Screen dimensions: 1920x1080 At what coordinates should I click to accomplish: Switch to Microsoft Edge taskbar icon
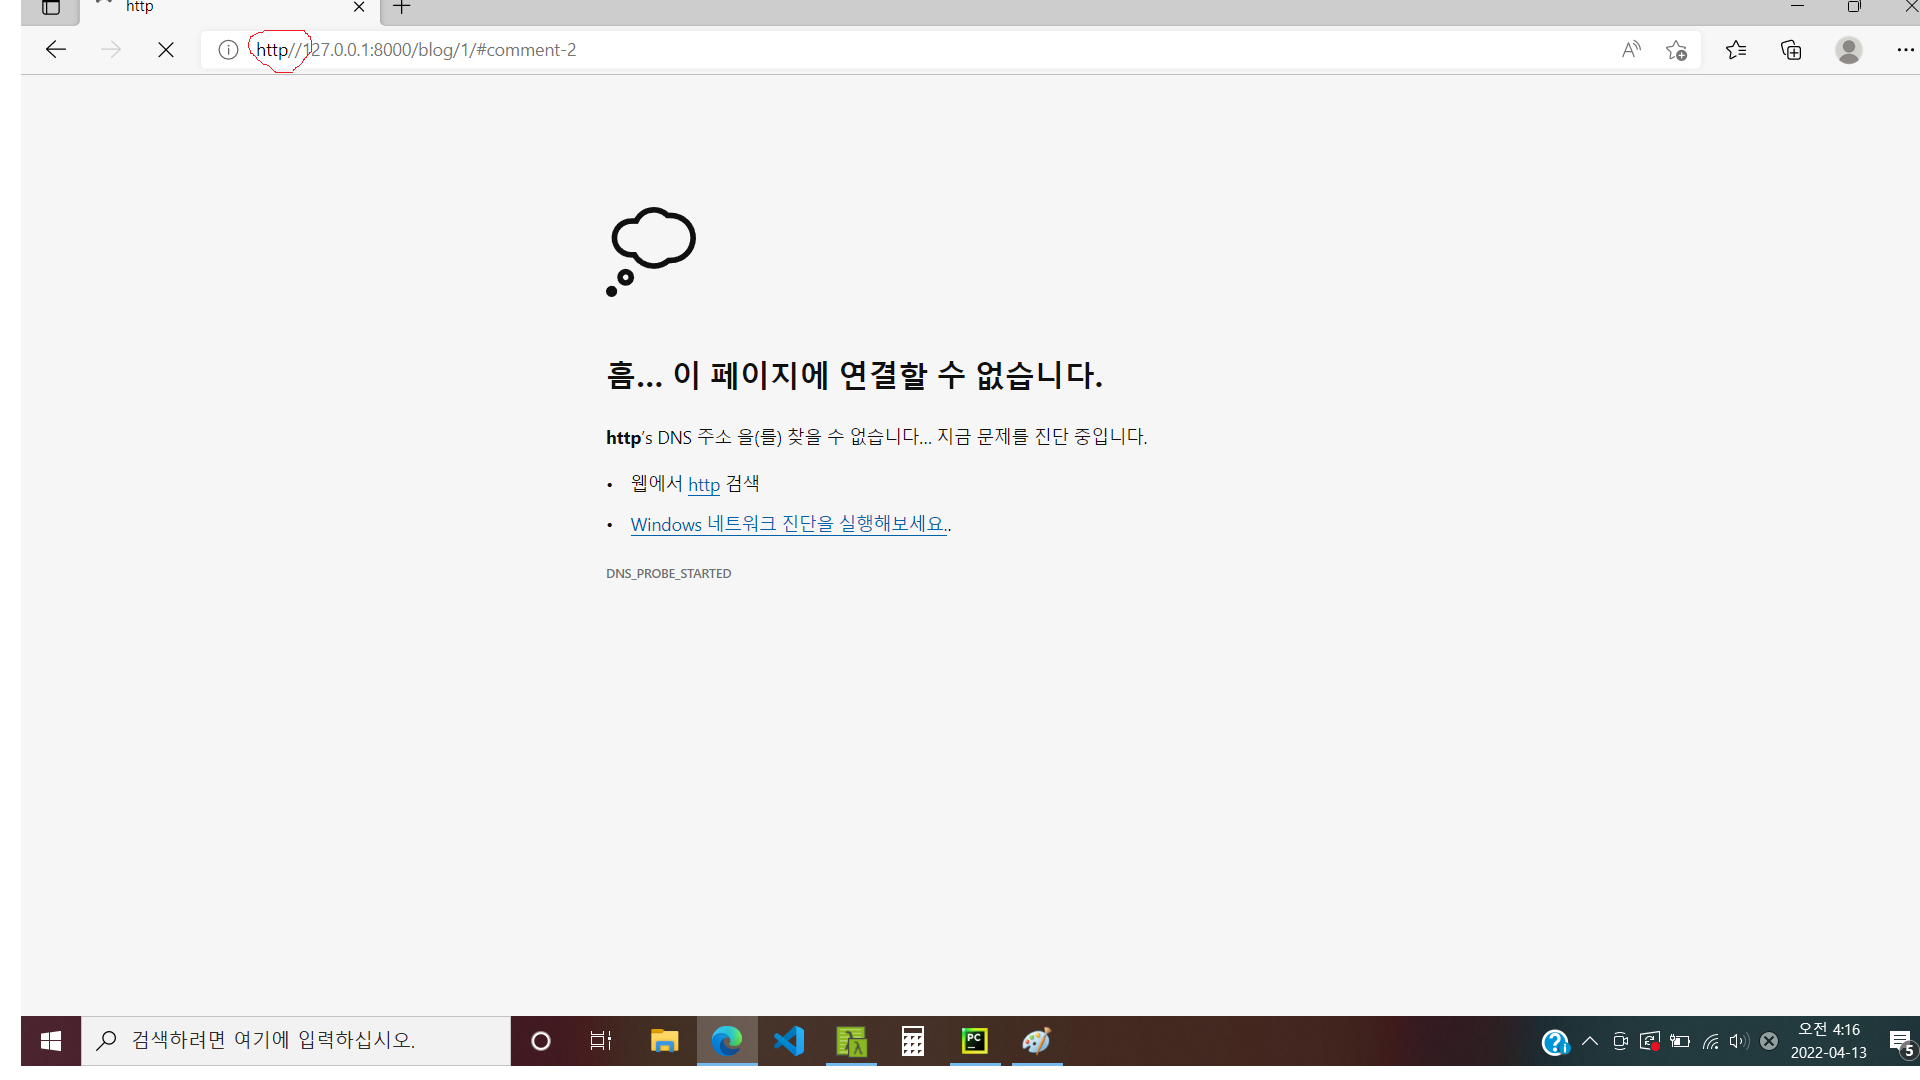pos(727,1041)
